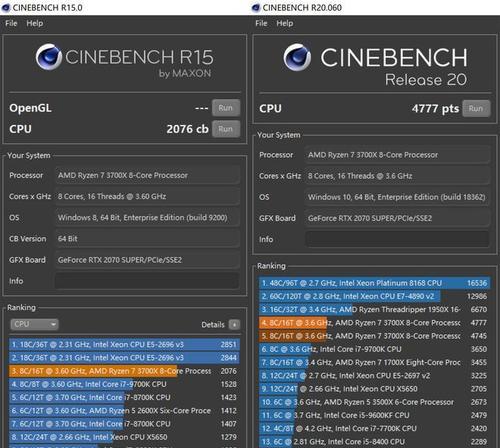Open the CPU ranking dropdown in R15
The height and width of the screenshot is (448, 500).
34,324
